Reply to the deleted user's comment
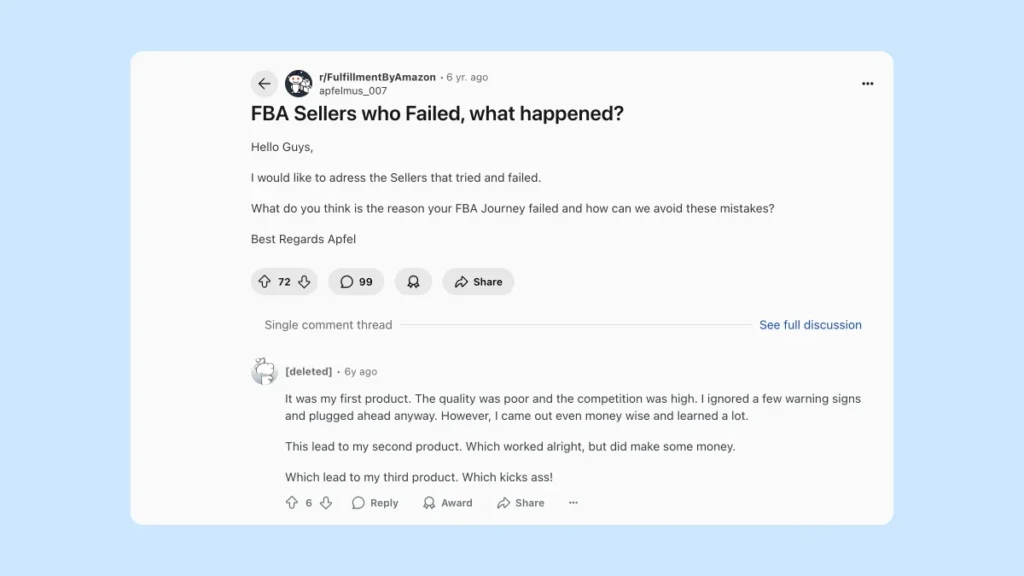The image size is (1024, 576). click(375, 503)
